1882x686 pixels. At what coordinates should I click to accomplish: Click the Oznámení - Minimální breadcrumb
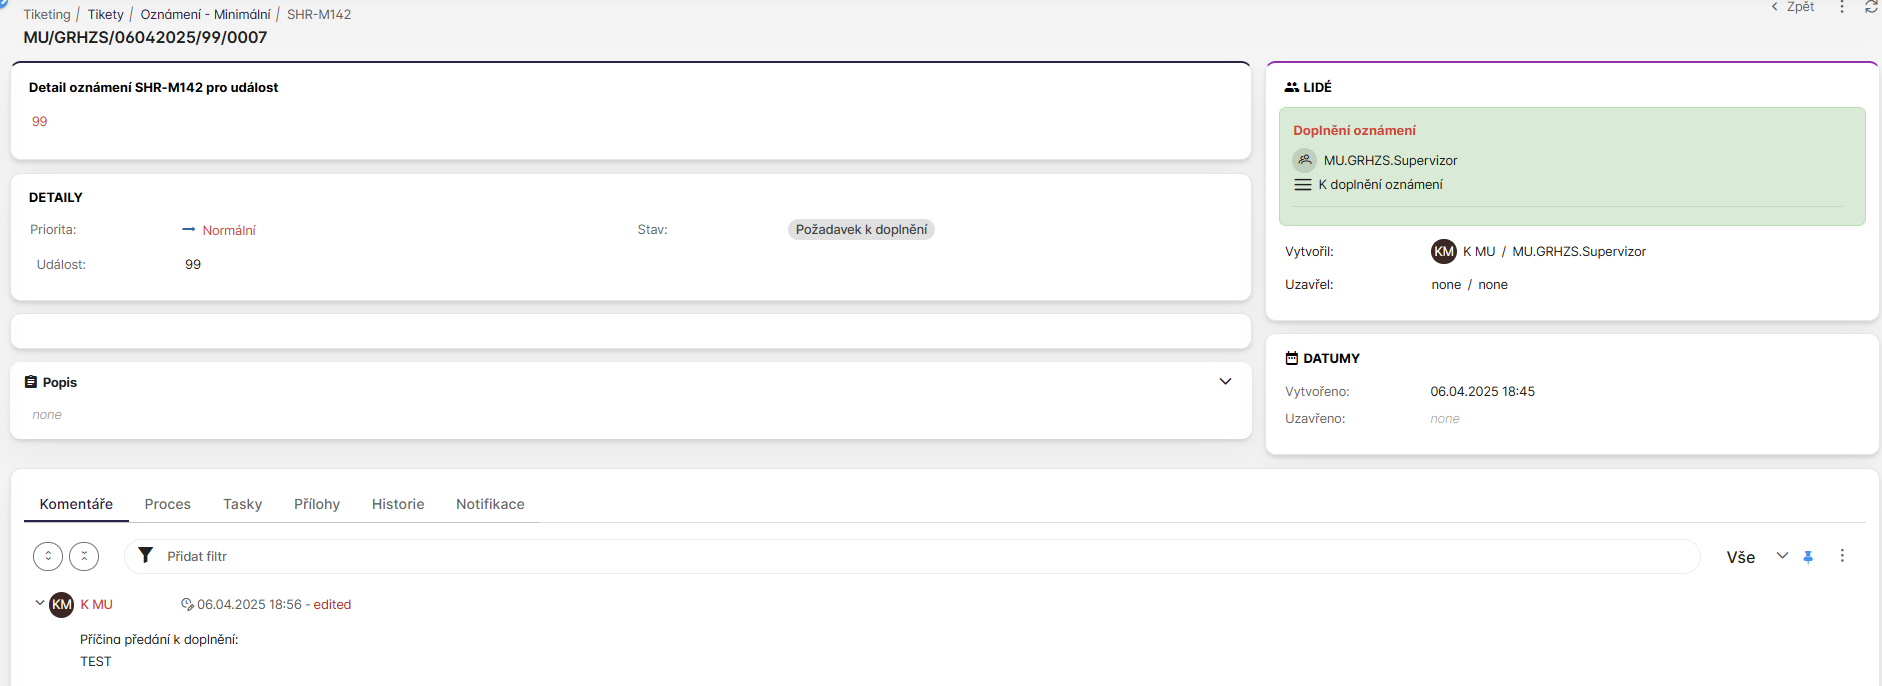[205, 14]
